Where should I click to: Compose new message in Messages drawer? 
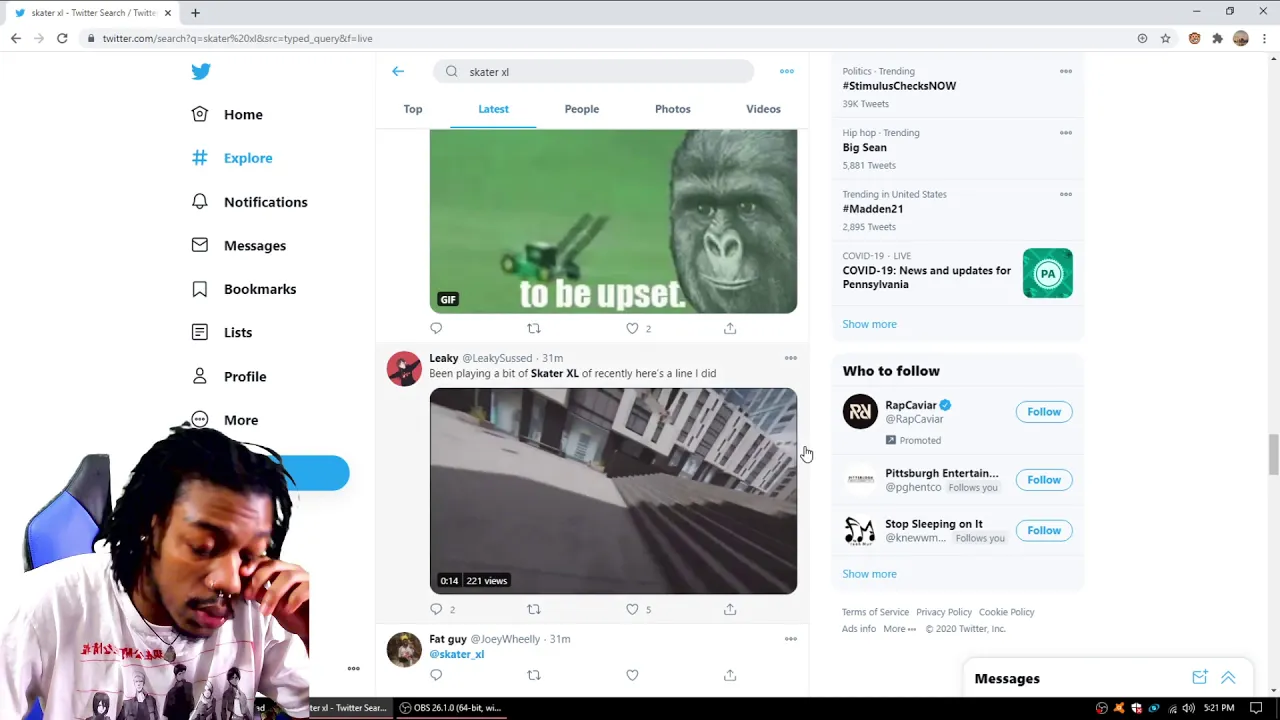1200,678
